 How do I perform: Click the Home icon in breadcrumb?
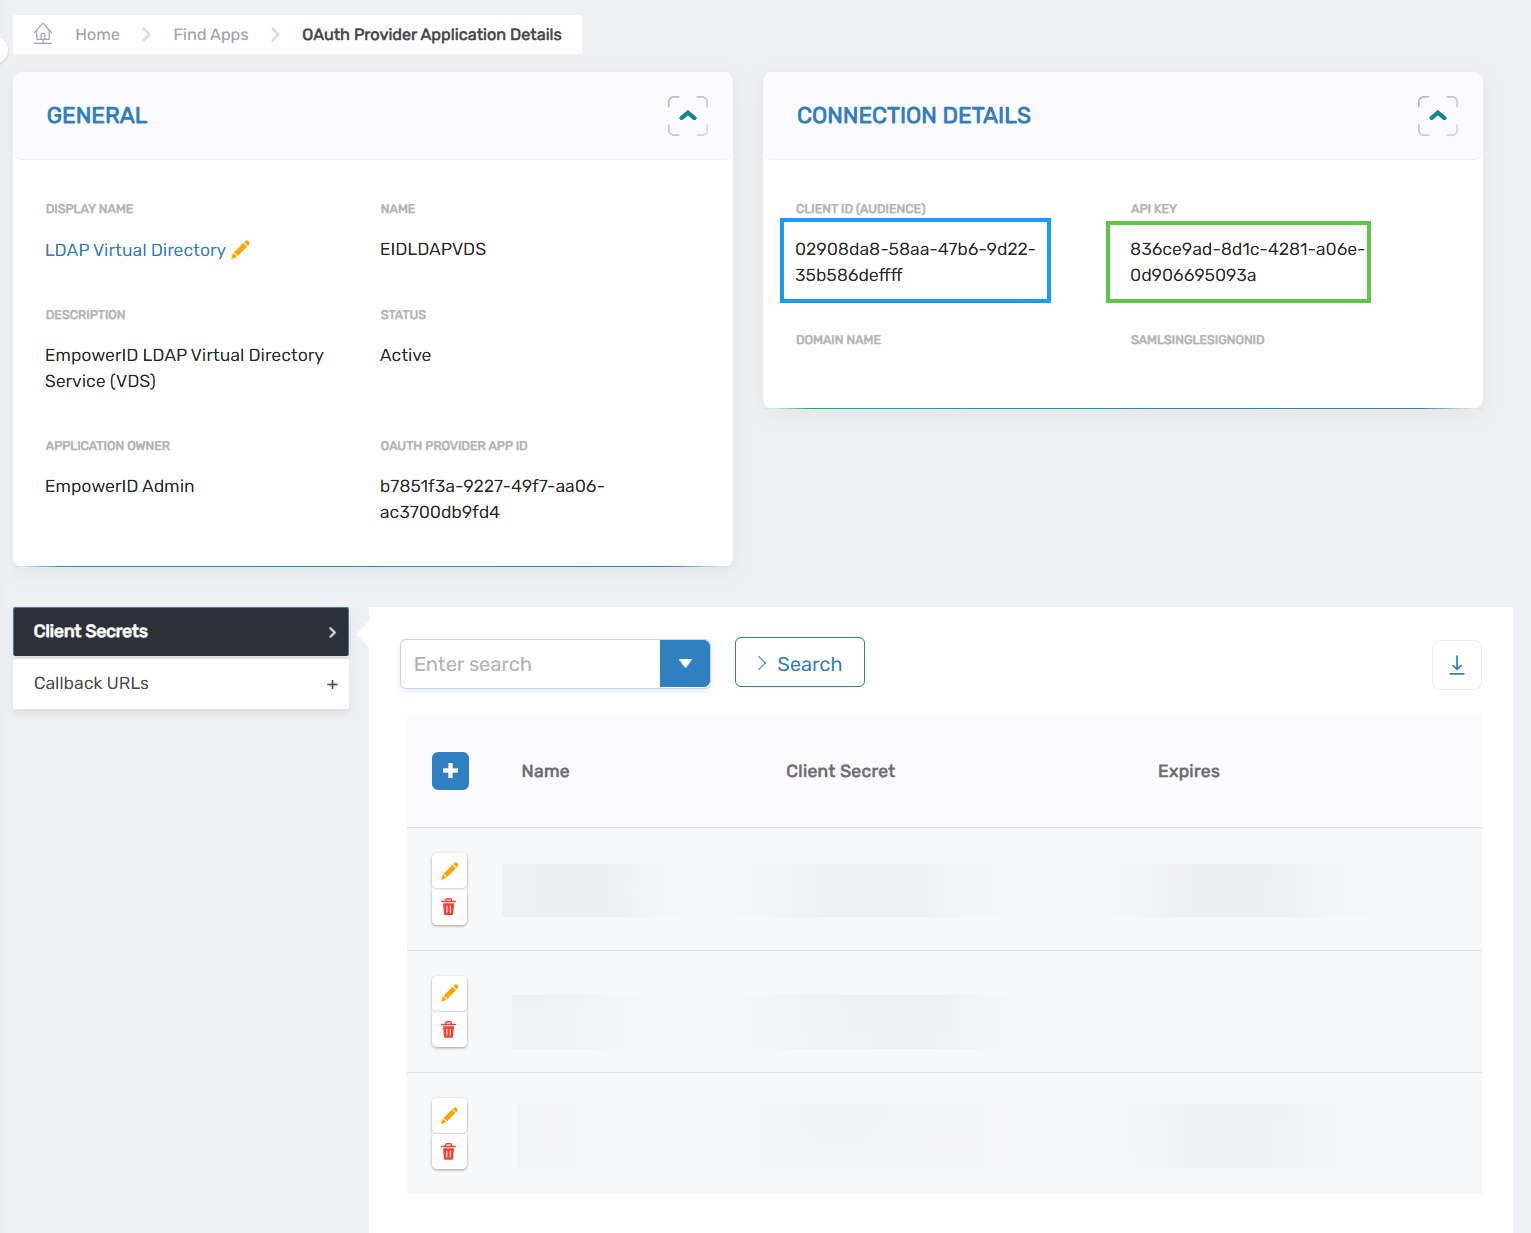coord(43,34)
